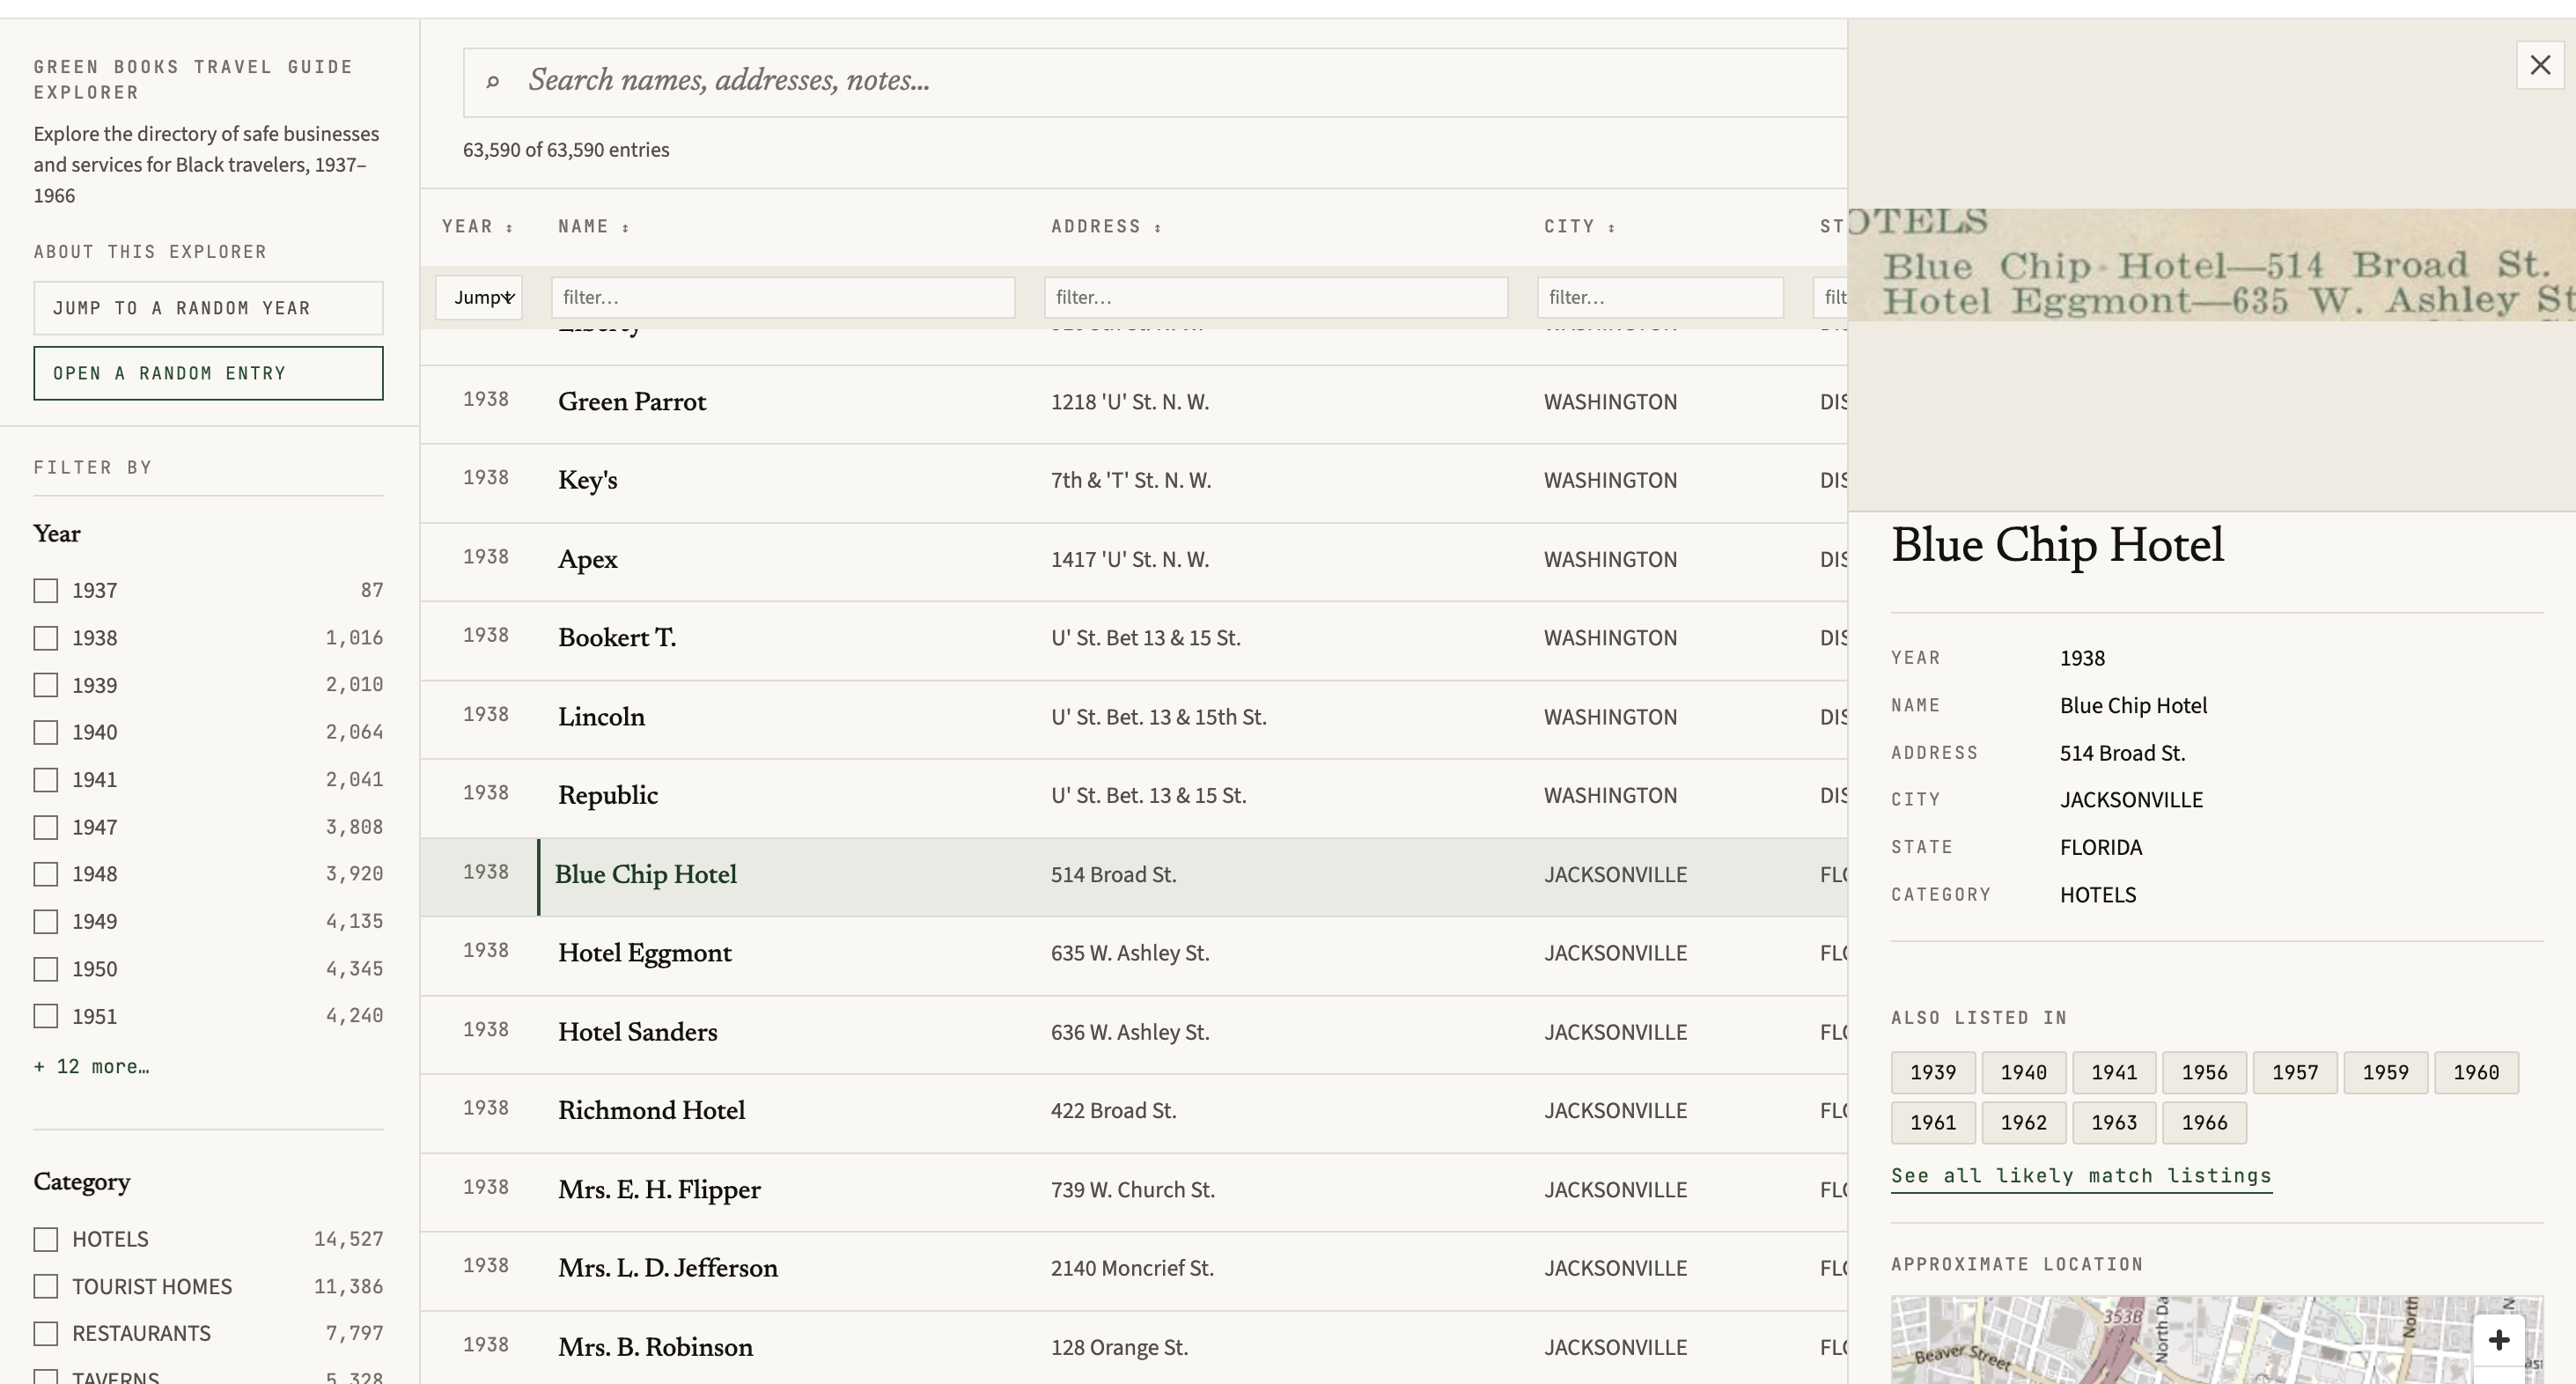Open About This Explorer
Screen dimensions: 2576x1384
[x=150, y=252]
